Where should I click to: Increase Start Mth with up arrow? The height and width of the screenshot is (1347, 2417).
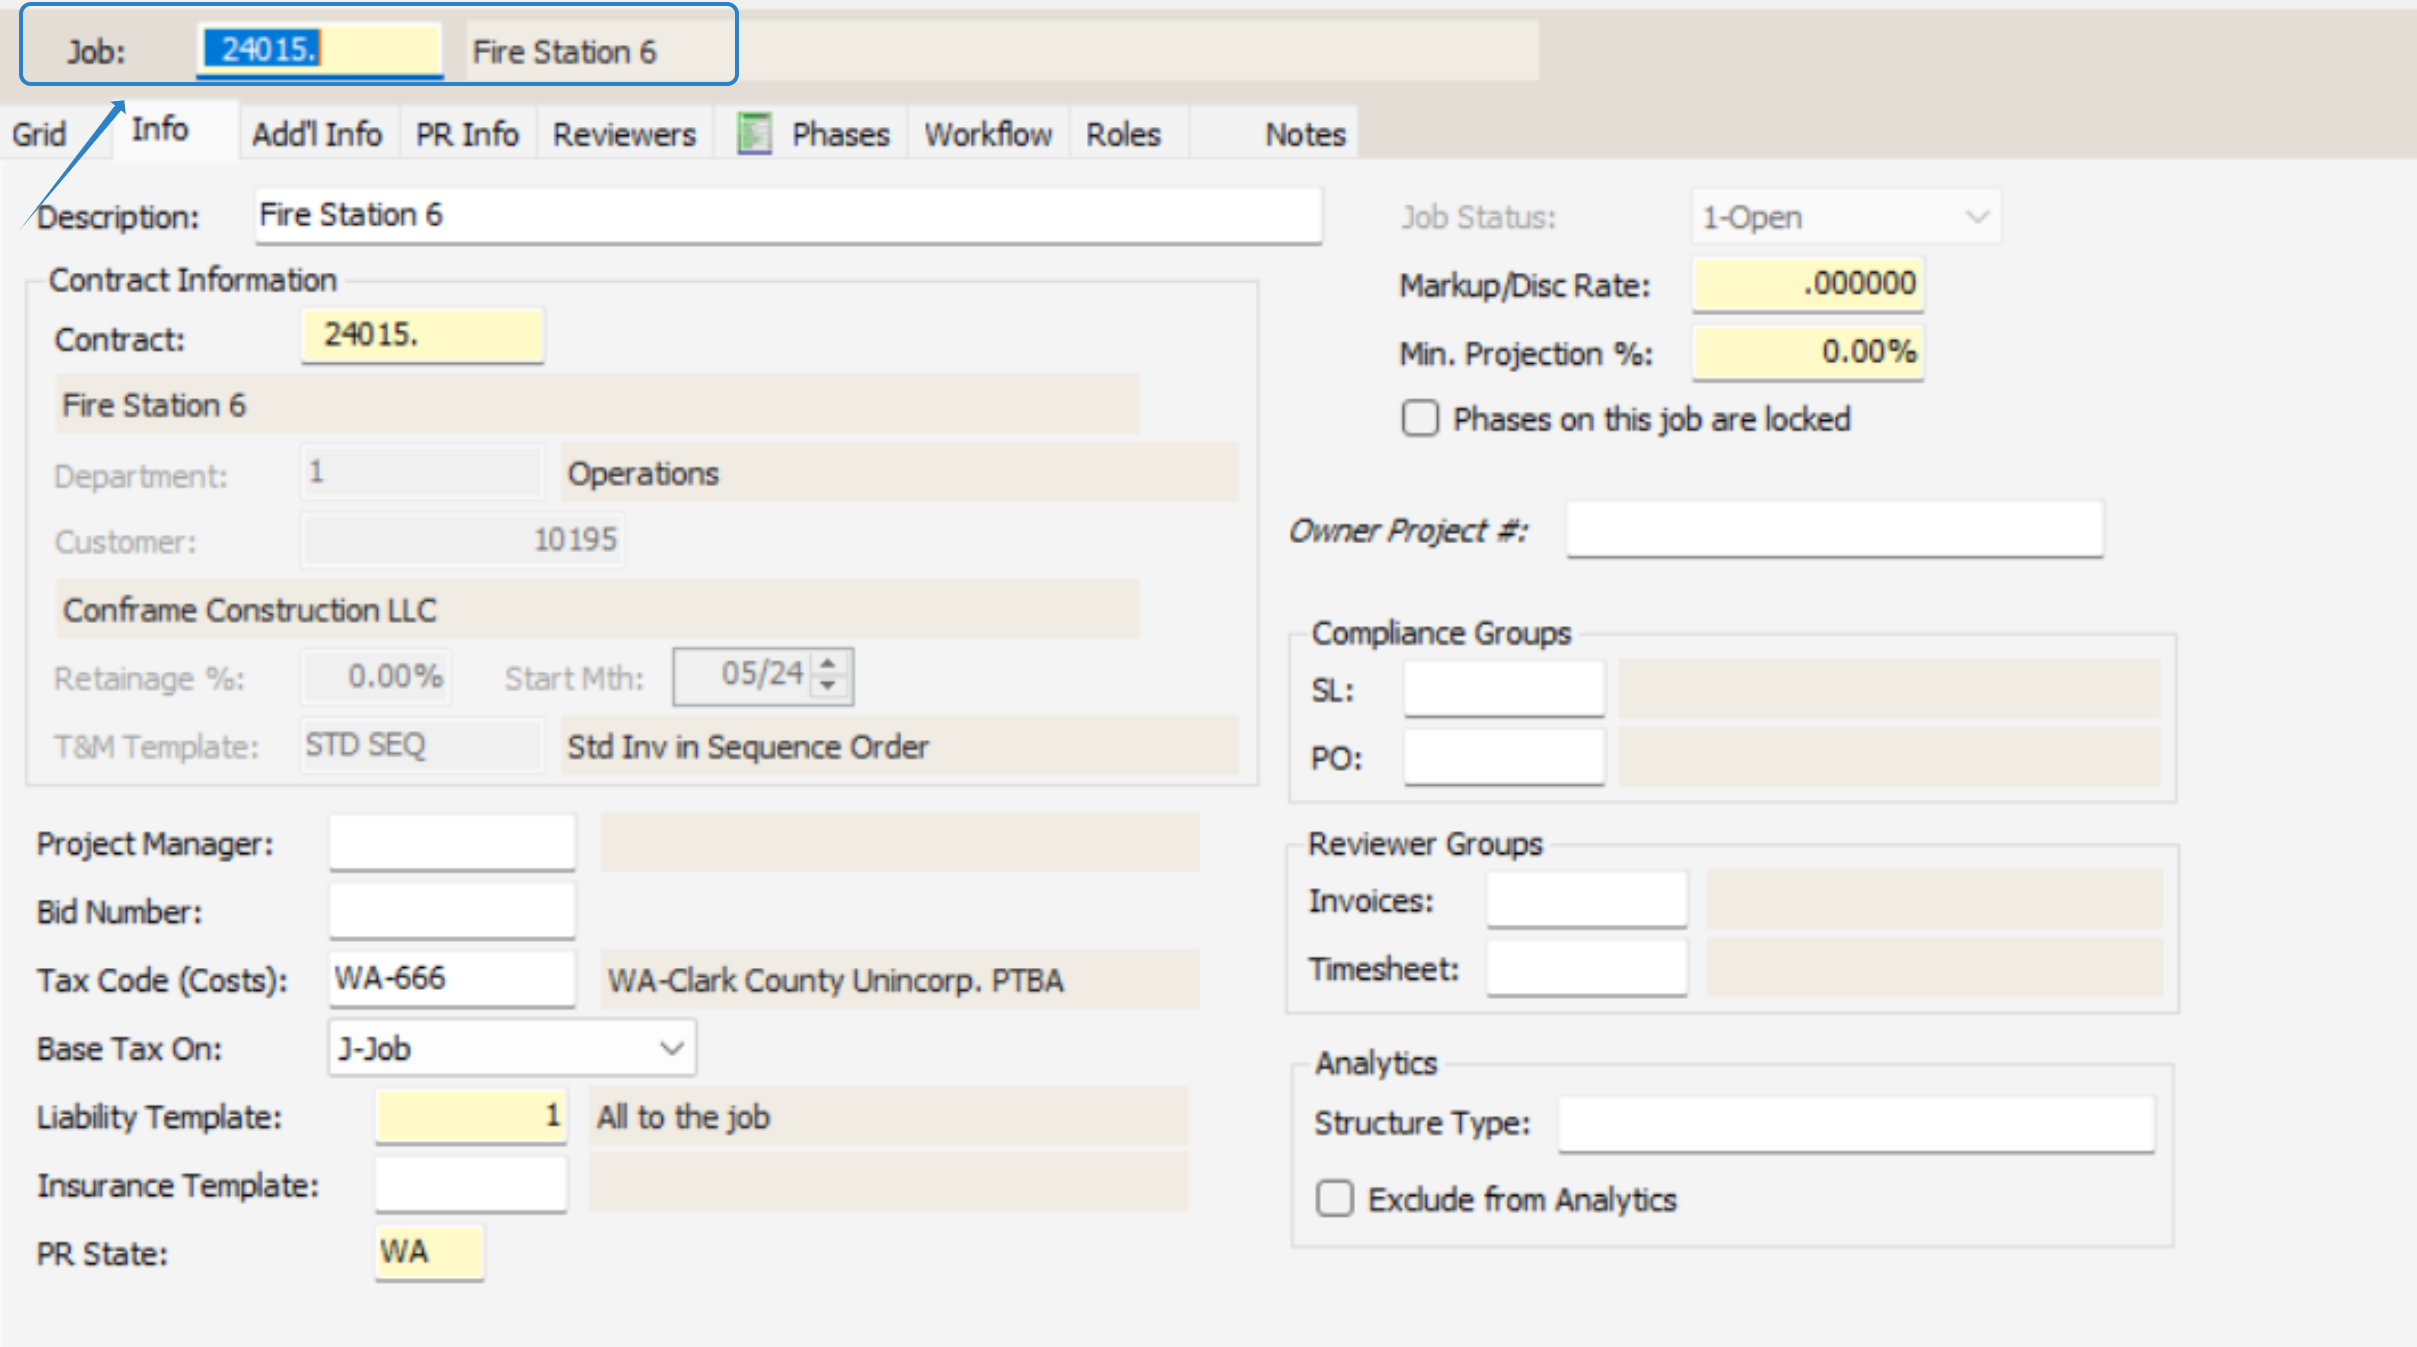pyautogui.click(x=828, y=663)
